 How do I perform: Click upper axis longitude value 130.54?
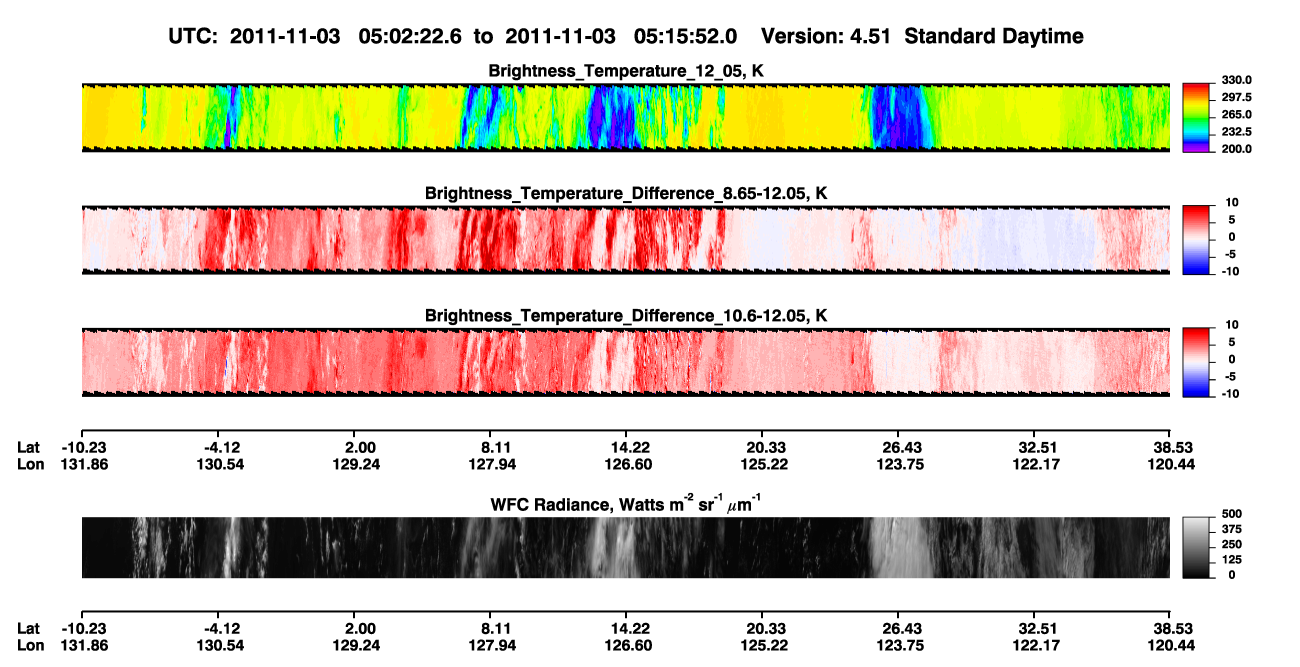(x=218, y=464)
